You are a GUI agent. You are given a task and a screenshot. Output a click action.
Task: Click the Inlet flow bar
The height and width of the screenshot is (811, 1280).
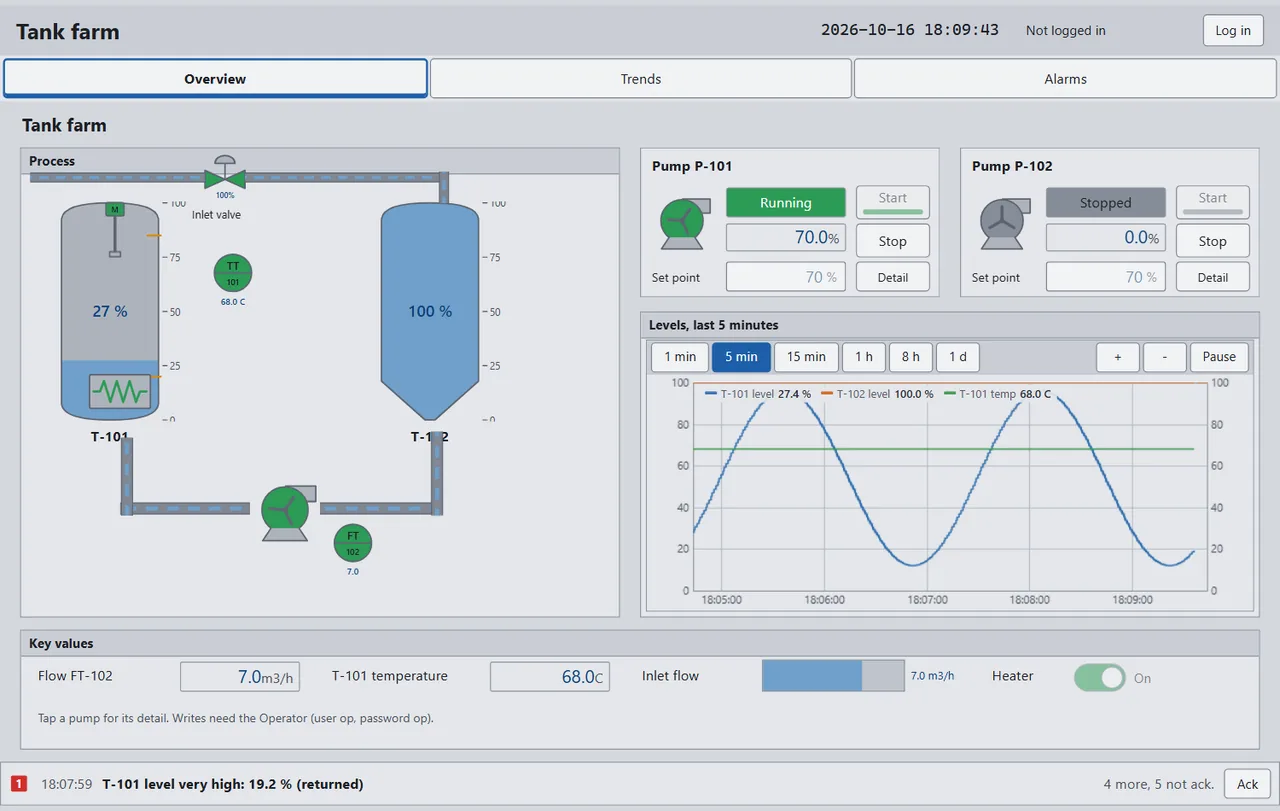pyautogui.click(x=833, y=676)
